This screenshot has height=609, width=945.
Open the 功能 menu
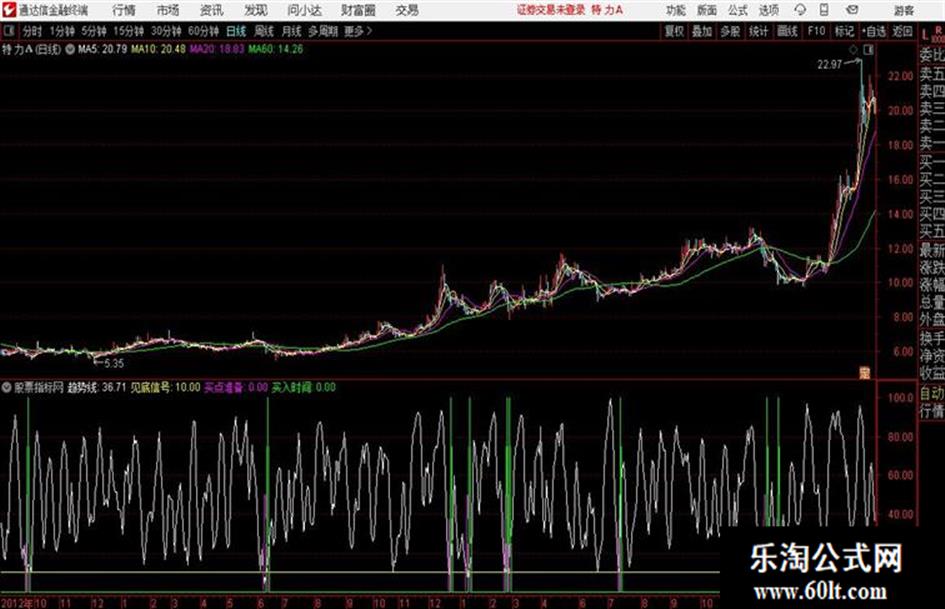[x=676, y=10]
